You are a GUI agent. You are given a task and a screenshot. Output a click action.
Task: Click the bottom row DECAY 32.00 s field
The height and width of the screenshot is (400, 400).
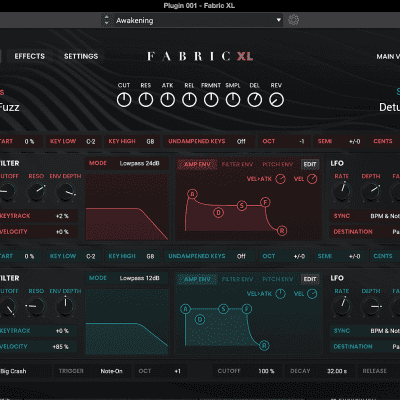(319, 371)
